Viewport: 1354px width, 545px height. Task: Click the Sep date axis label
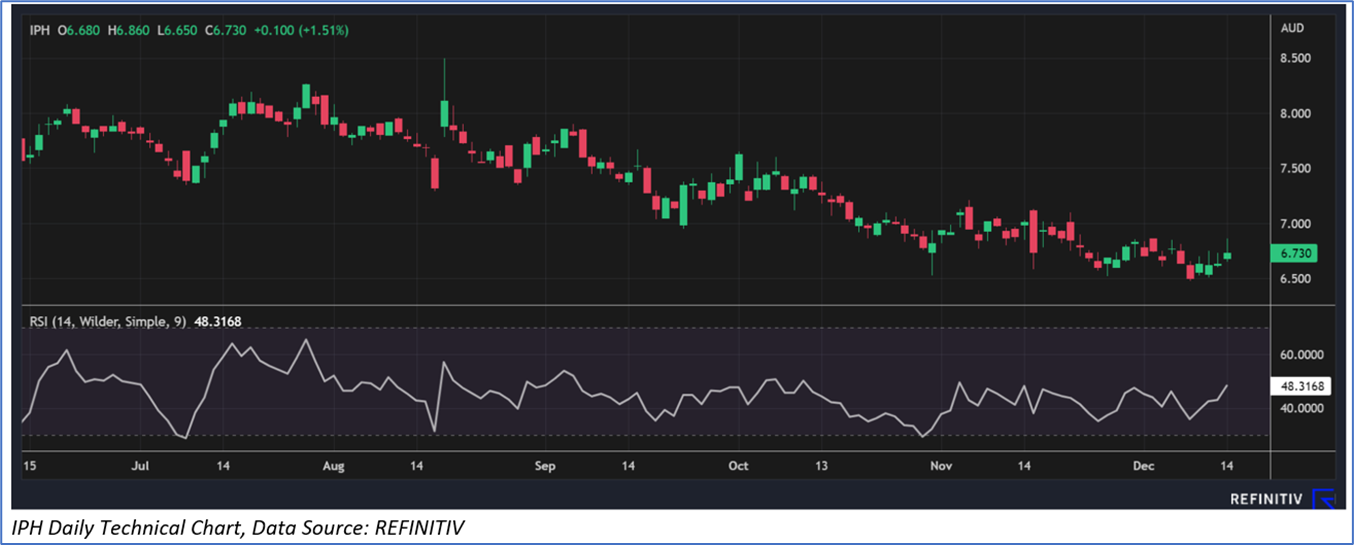545,466
